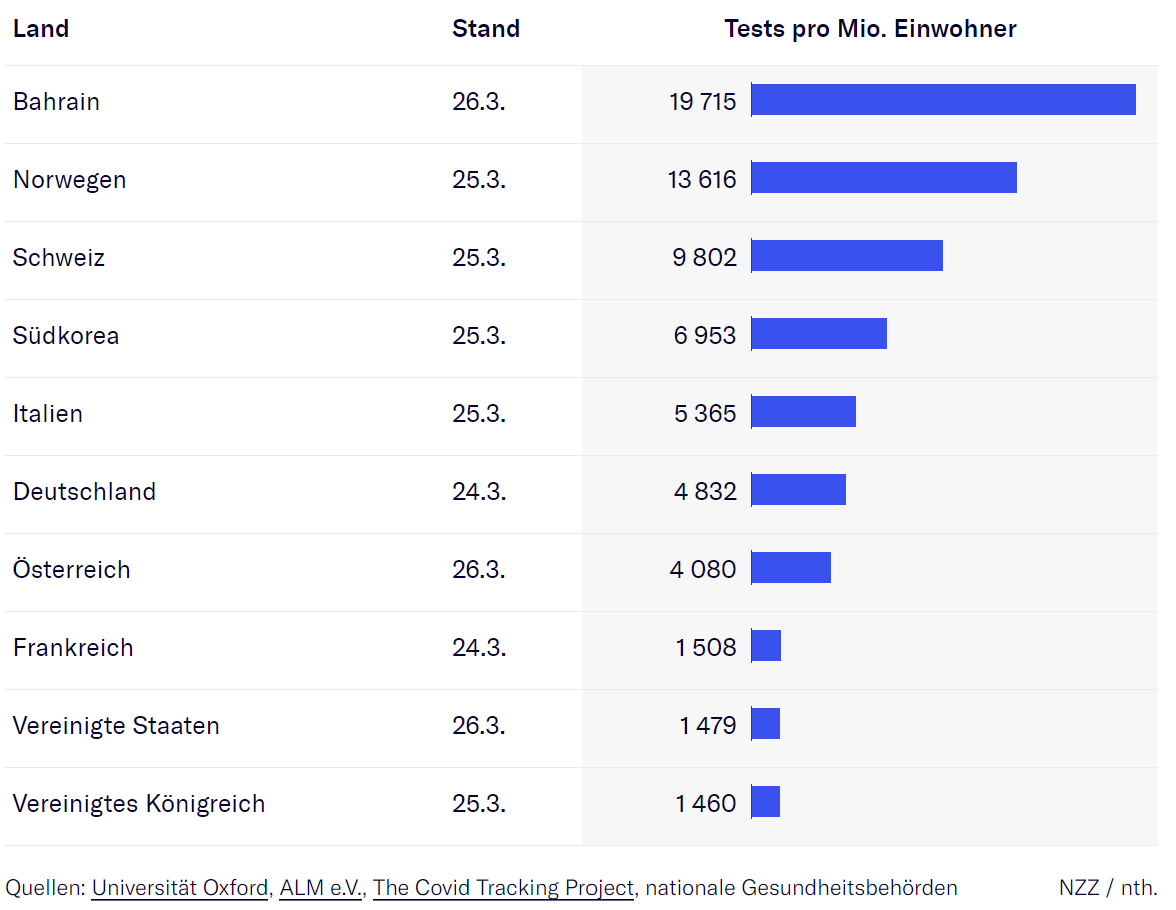Click the Stand column header
The width and height of the screenshot is (1176, 910).
point(486,29)
